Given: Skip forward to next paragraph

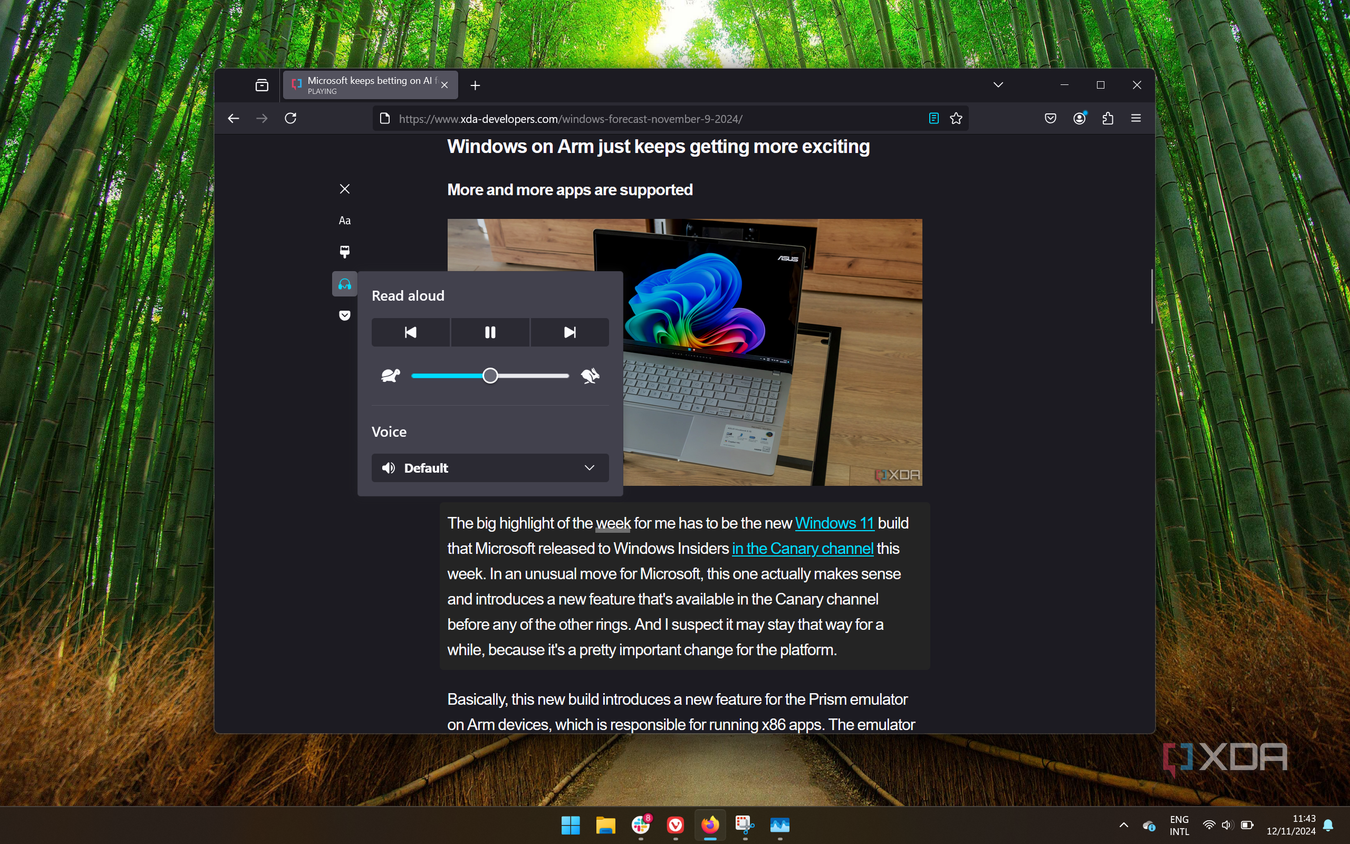Looking at the screenshot, I should (x=569, y=332).
